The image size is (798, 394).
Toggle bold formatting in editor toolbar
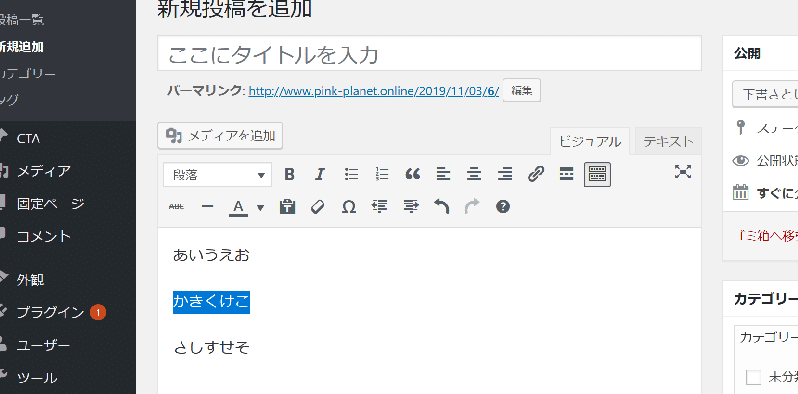pyautogui.click(x=290, y=175)
